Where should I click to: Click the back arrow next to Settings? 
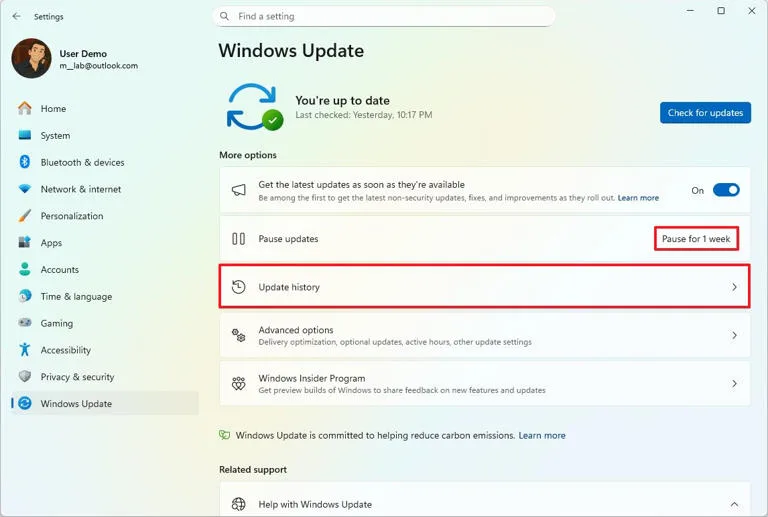coord(17,16)
